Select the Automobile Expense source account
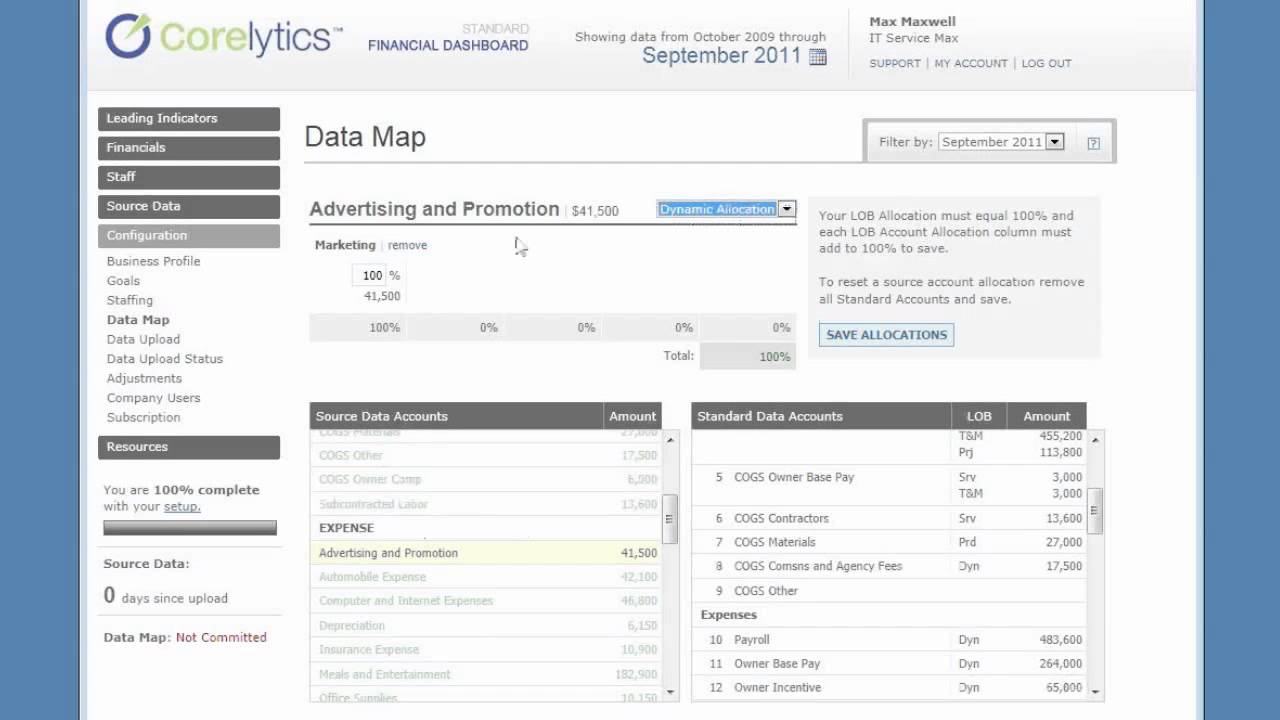 point(372,577)
